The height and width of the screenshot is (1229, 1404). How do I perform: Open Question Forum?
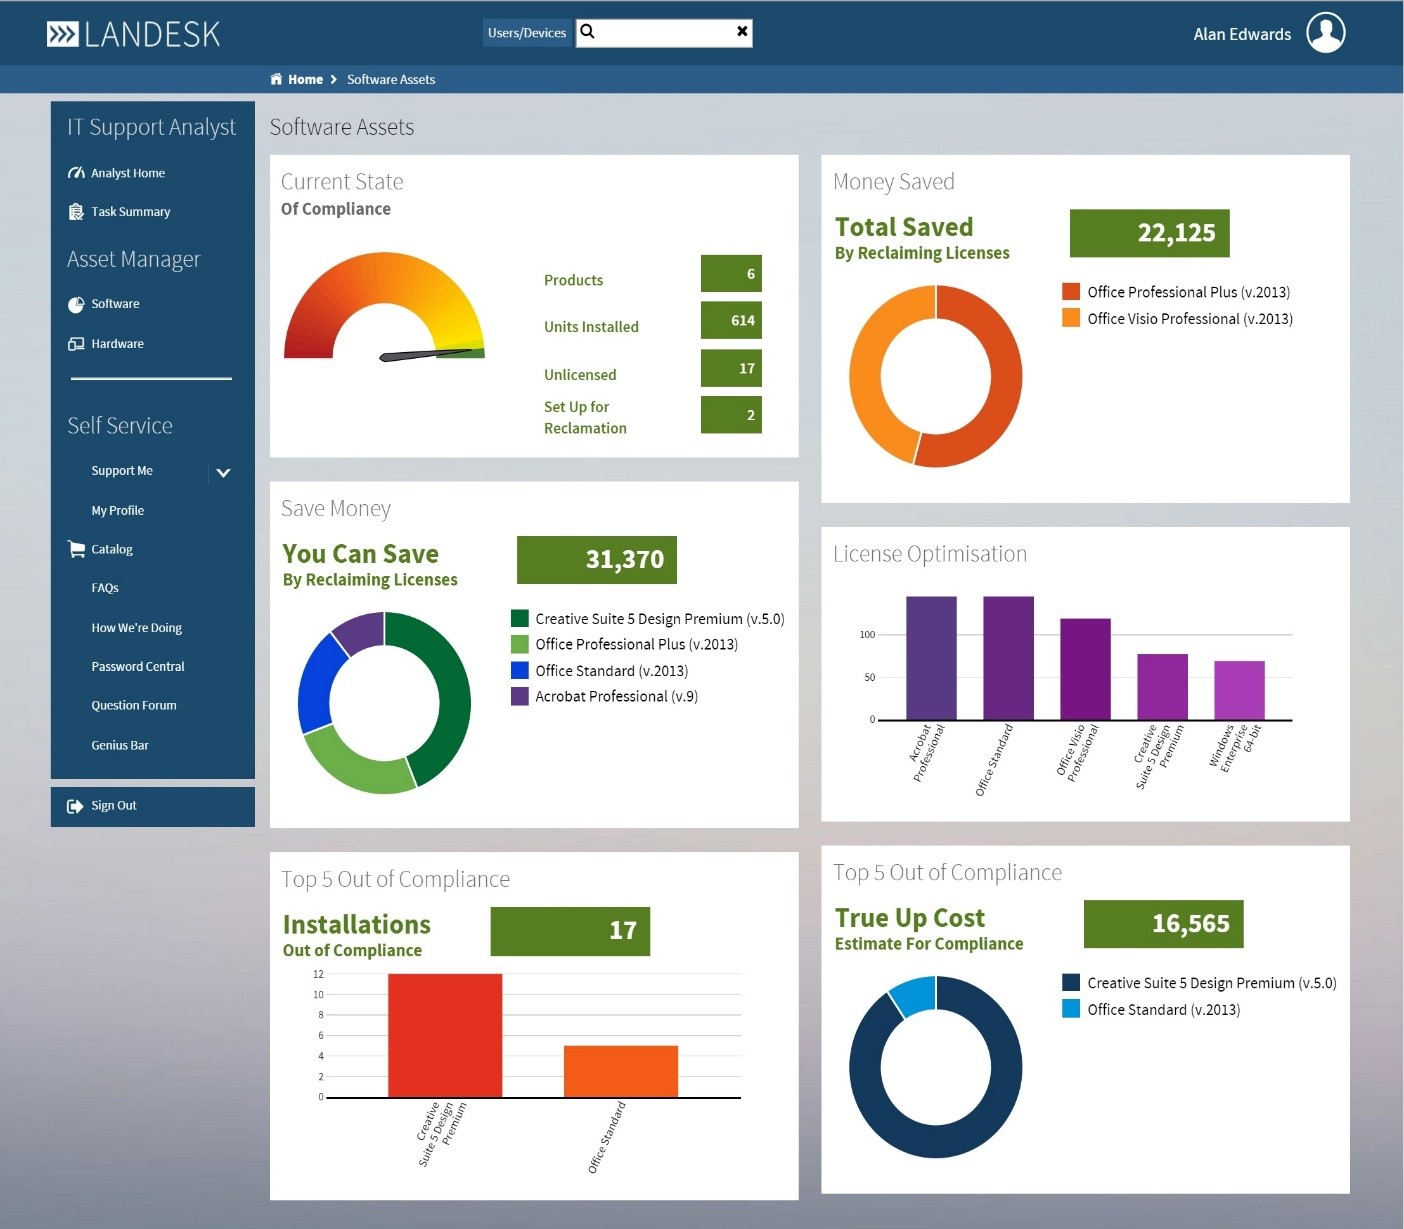tap(134, 706)
